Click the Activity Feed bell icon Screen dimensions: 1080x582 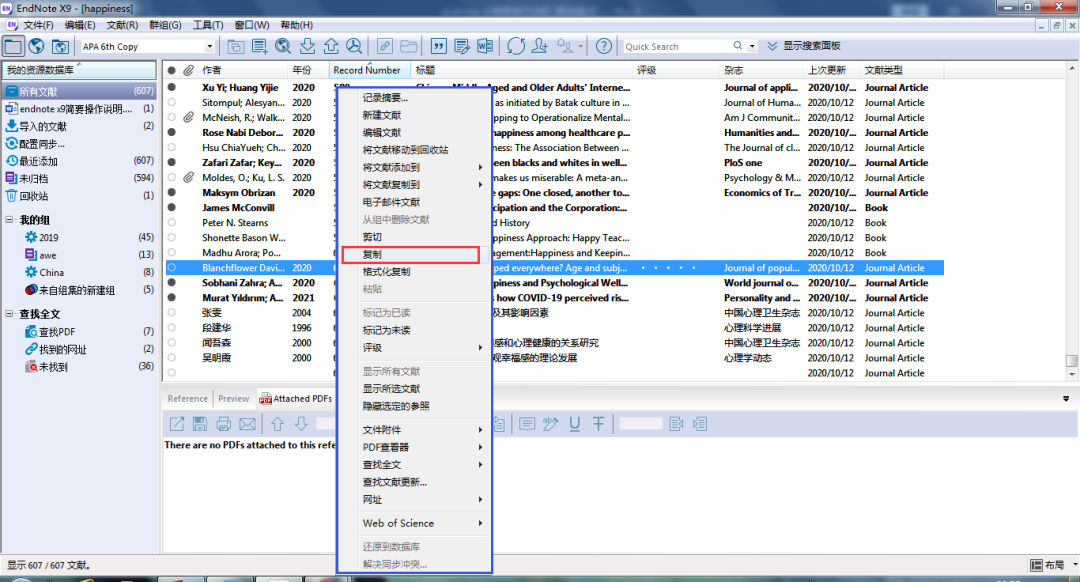click(565, 46)
